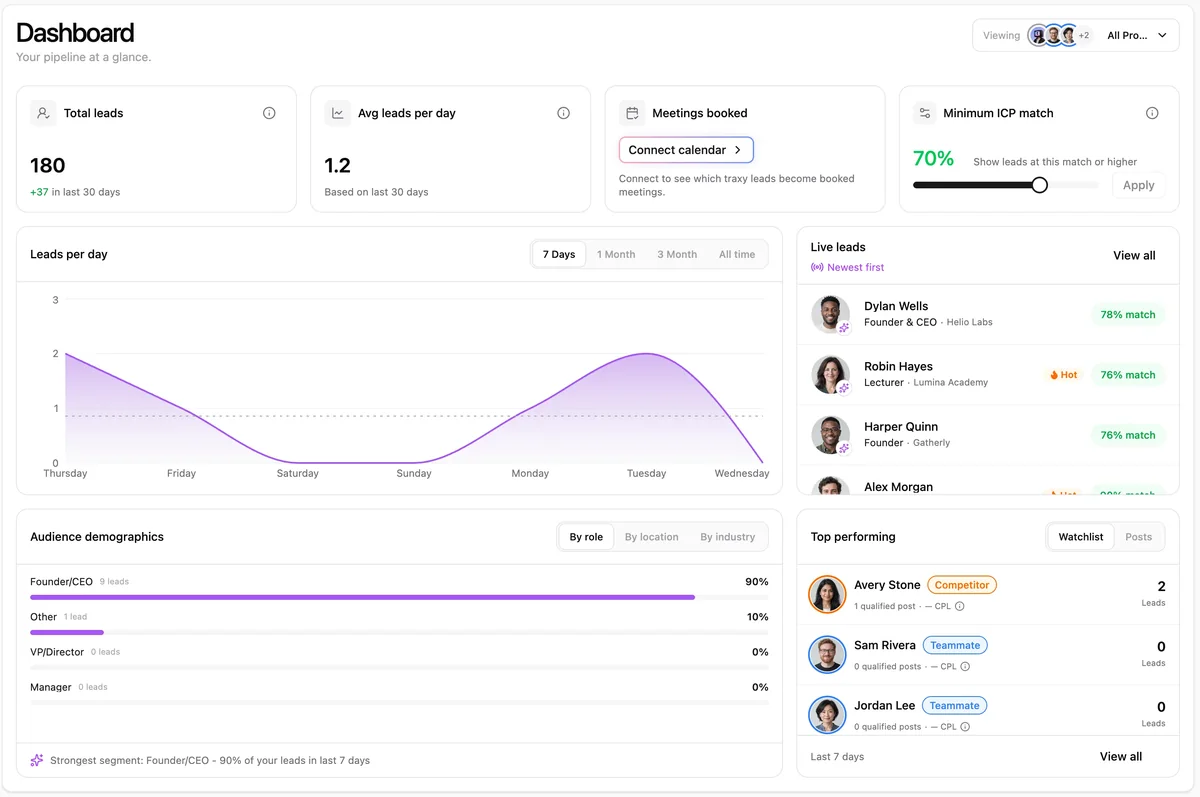Screen dimensions: 1200x797
Task: Show demographics By role
Action: pyautogui.click(x=586, y=537)
